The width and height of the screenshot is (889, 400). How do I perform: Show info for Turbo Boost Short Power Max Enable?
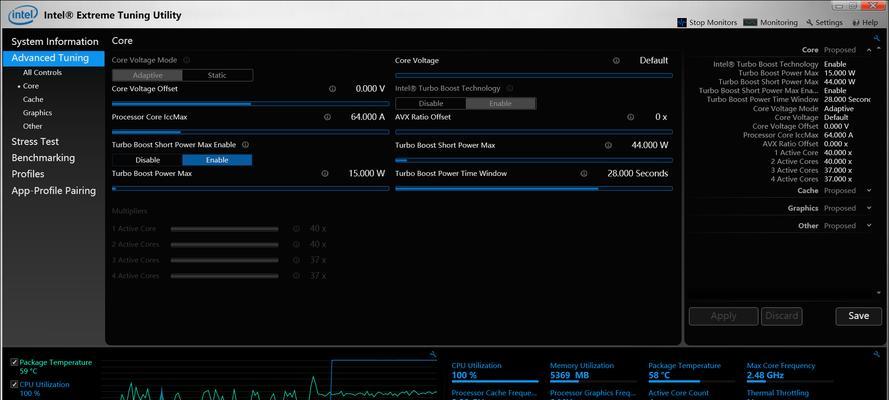click(245, 145)
